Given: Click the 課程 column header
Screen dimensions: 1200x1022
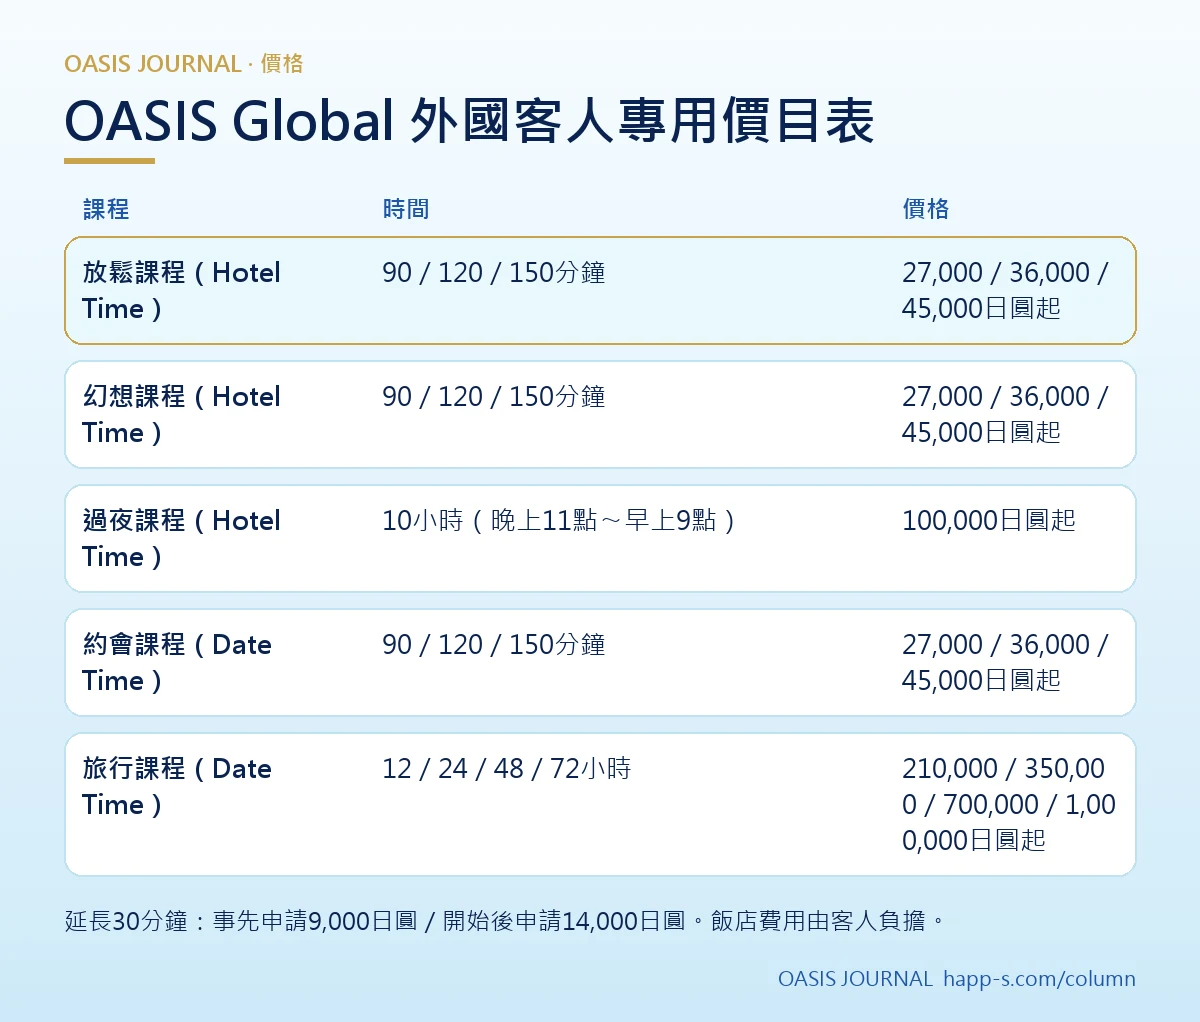Looking at the screenshot, I should [106, 209].
